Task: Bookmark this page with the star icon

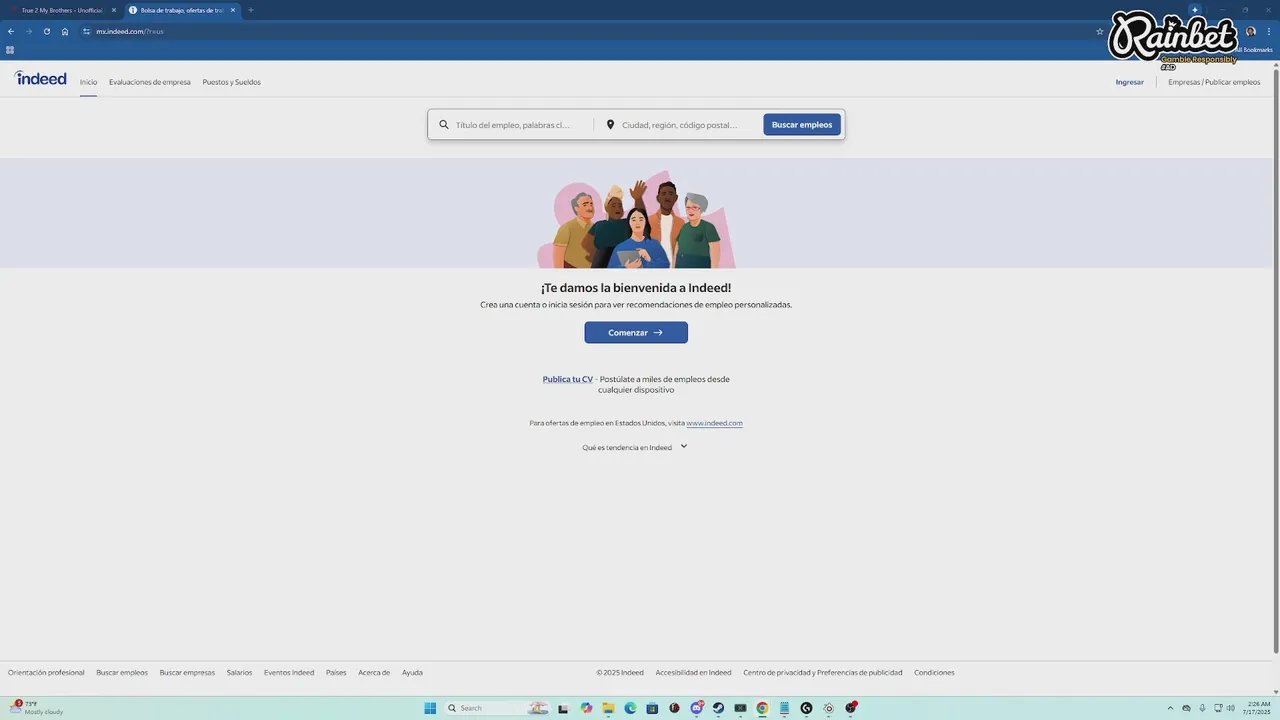Action: pos(1100,31)
